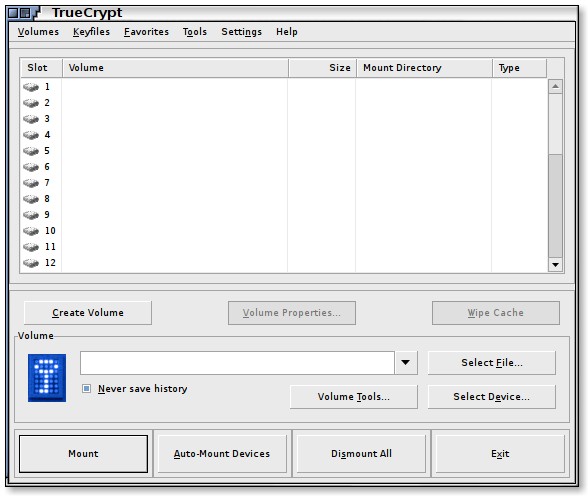Select the slot 6 drive icon

coord(31,167)
